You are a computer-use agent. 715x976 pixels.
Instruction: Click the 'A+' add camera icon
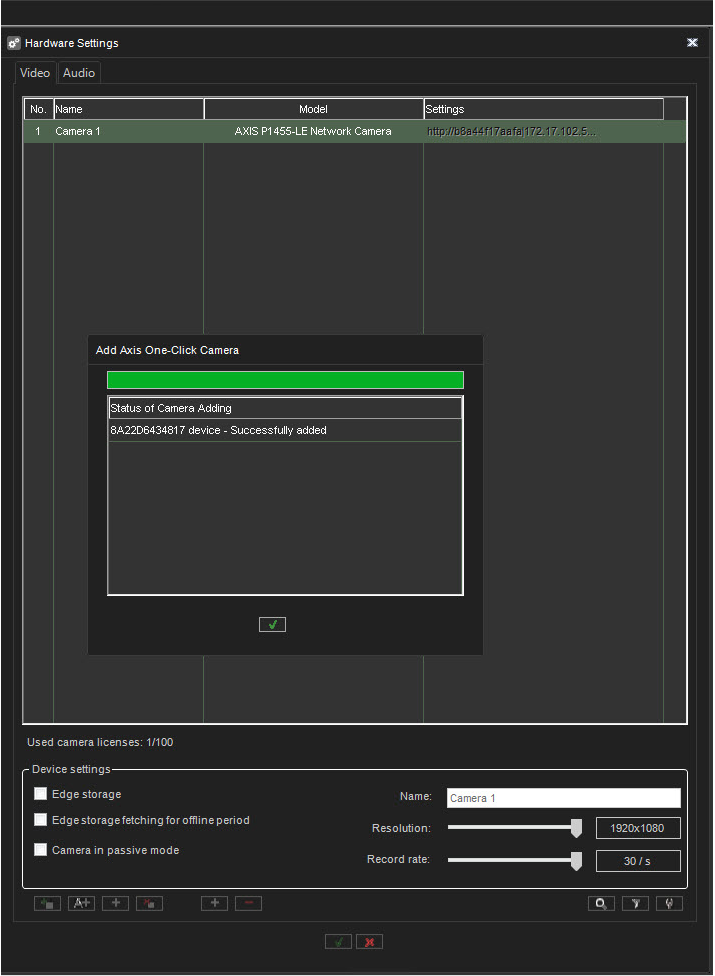(x=81, y=903)
